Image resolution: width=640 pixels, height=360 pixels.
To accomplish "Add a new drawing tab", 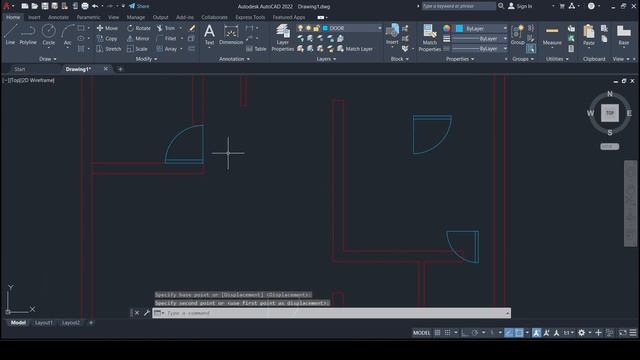I will [120, 69].
